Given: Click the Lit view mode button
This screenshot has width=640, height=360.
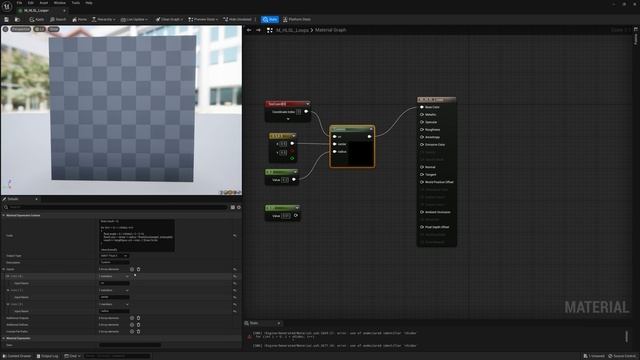Looking at the screenshot, I should 40,29.
